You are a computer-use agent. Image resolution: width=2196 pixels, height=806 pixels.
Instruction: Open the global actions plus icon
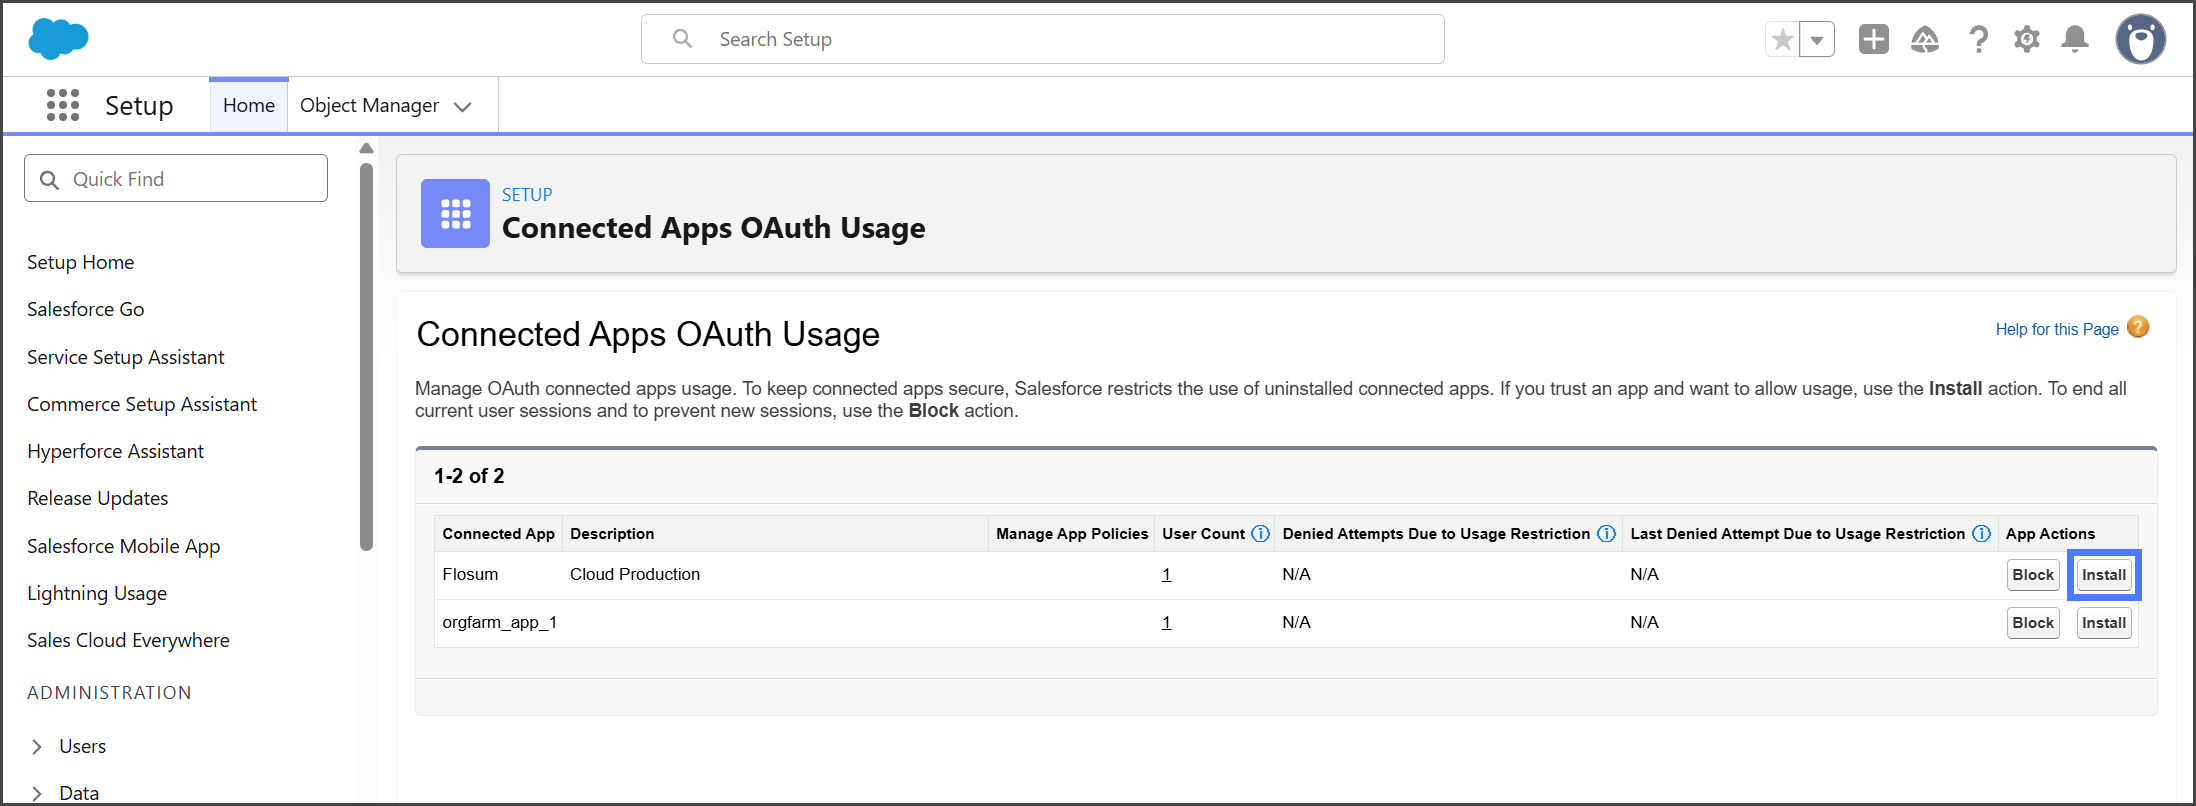1873,39
